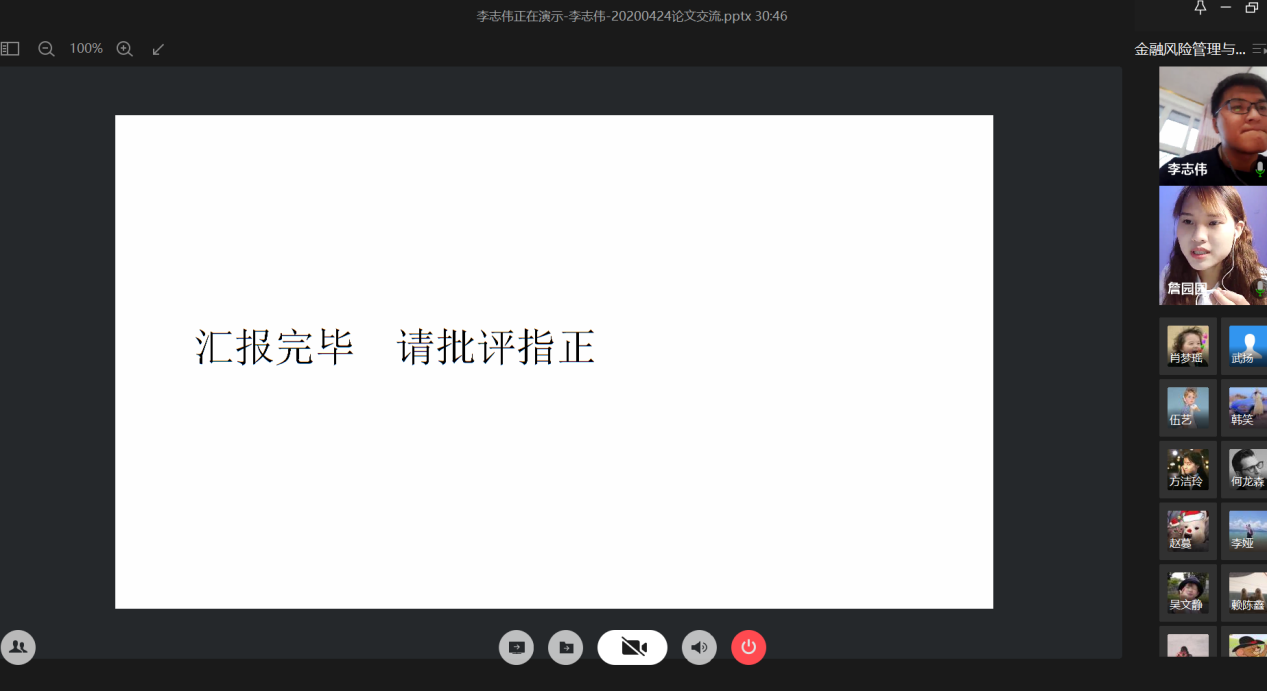Screen dimensions: 1267x691
Task: Click the share file folder button
Action: point(565,647)
